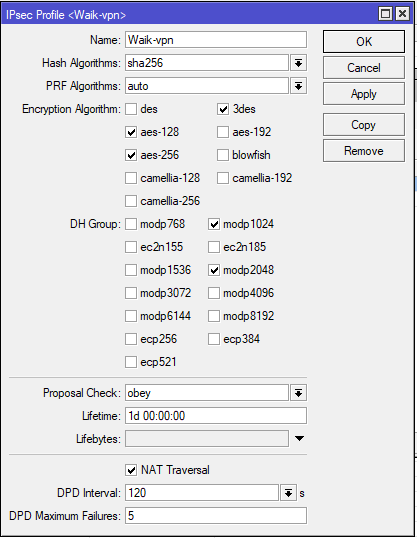The image size is (417, 538).
Task: Uncheck the modp2048 checkbox
Action: click(214, 270)
